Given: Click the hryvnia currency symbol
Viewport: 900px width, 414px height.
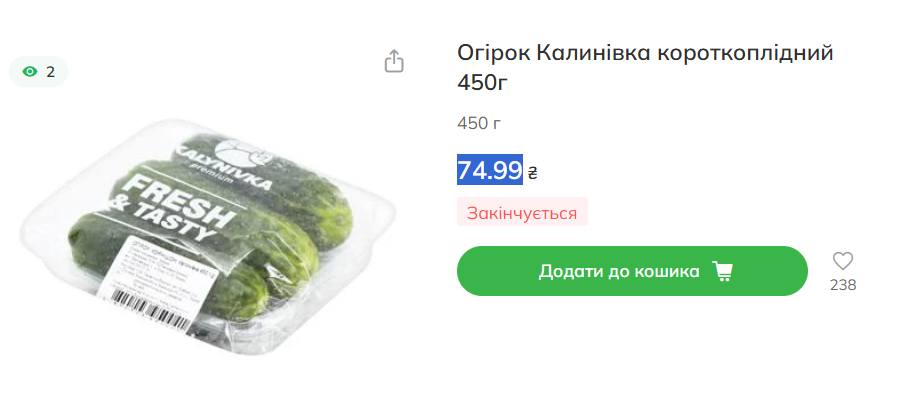Looking at the screenshot, I should (532, 172).
